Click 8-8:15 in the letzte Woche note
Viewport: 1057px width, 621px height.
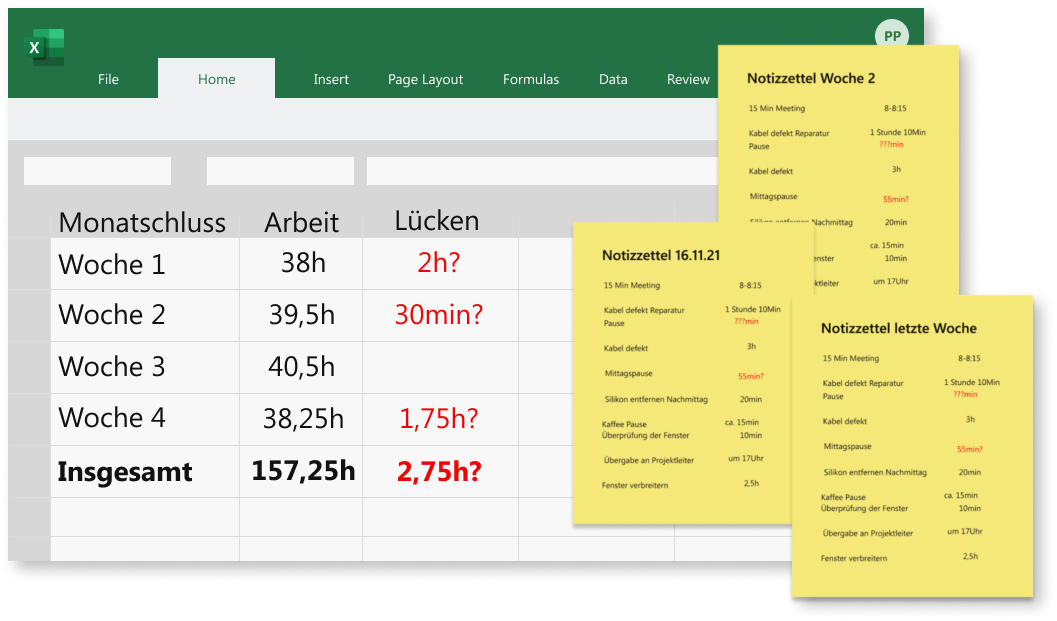coord(969,359)
